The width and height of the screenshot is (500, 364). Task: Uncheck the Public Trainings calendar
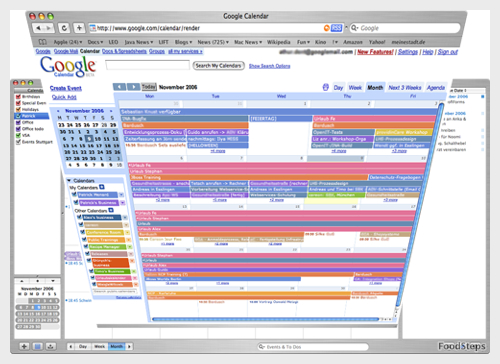click(x=84, y=239)
